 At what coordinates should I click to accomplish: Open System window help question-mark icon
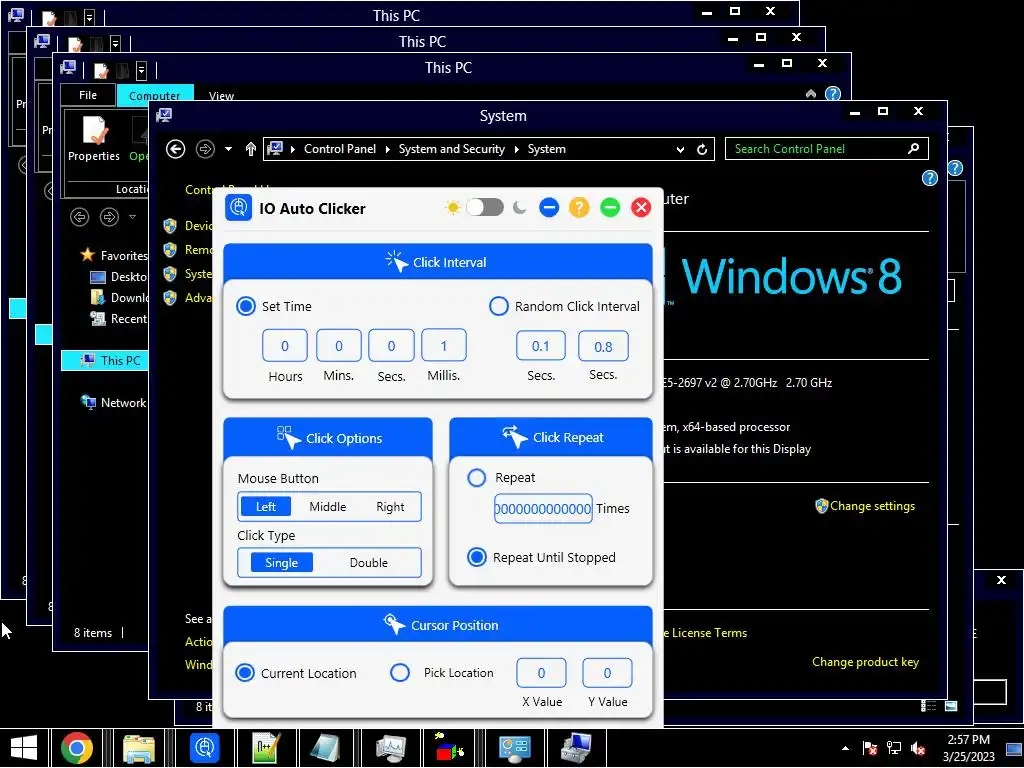[x=930, y=178]
